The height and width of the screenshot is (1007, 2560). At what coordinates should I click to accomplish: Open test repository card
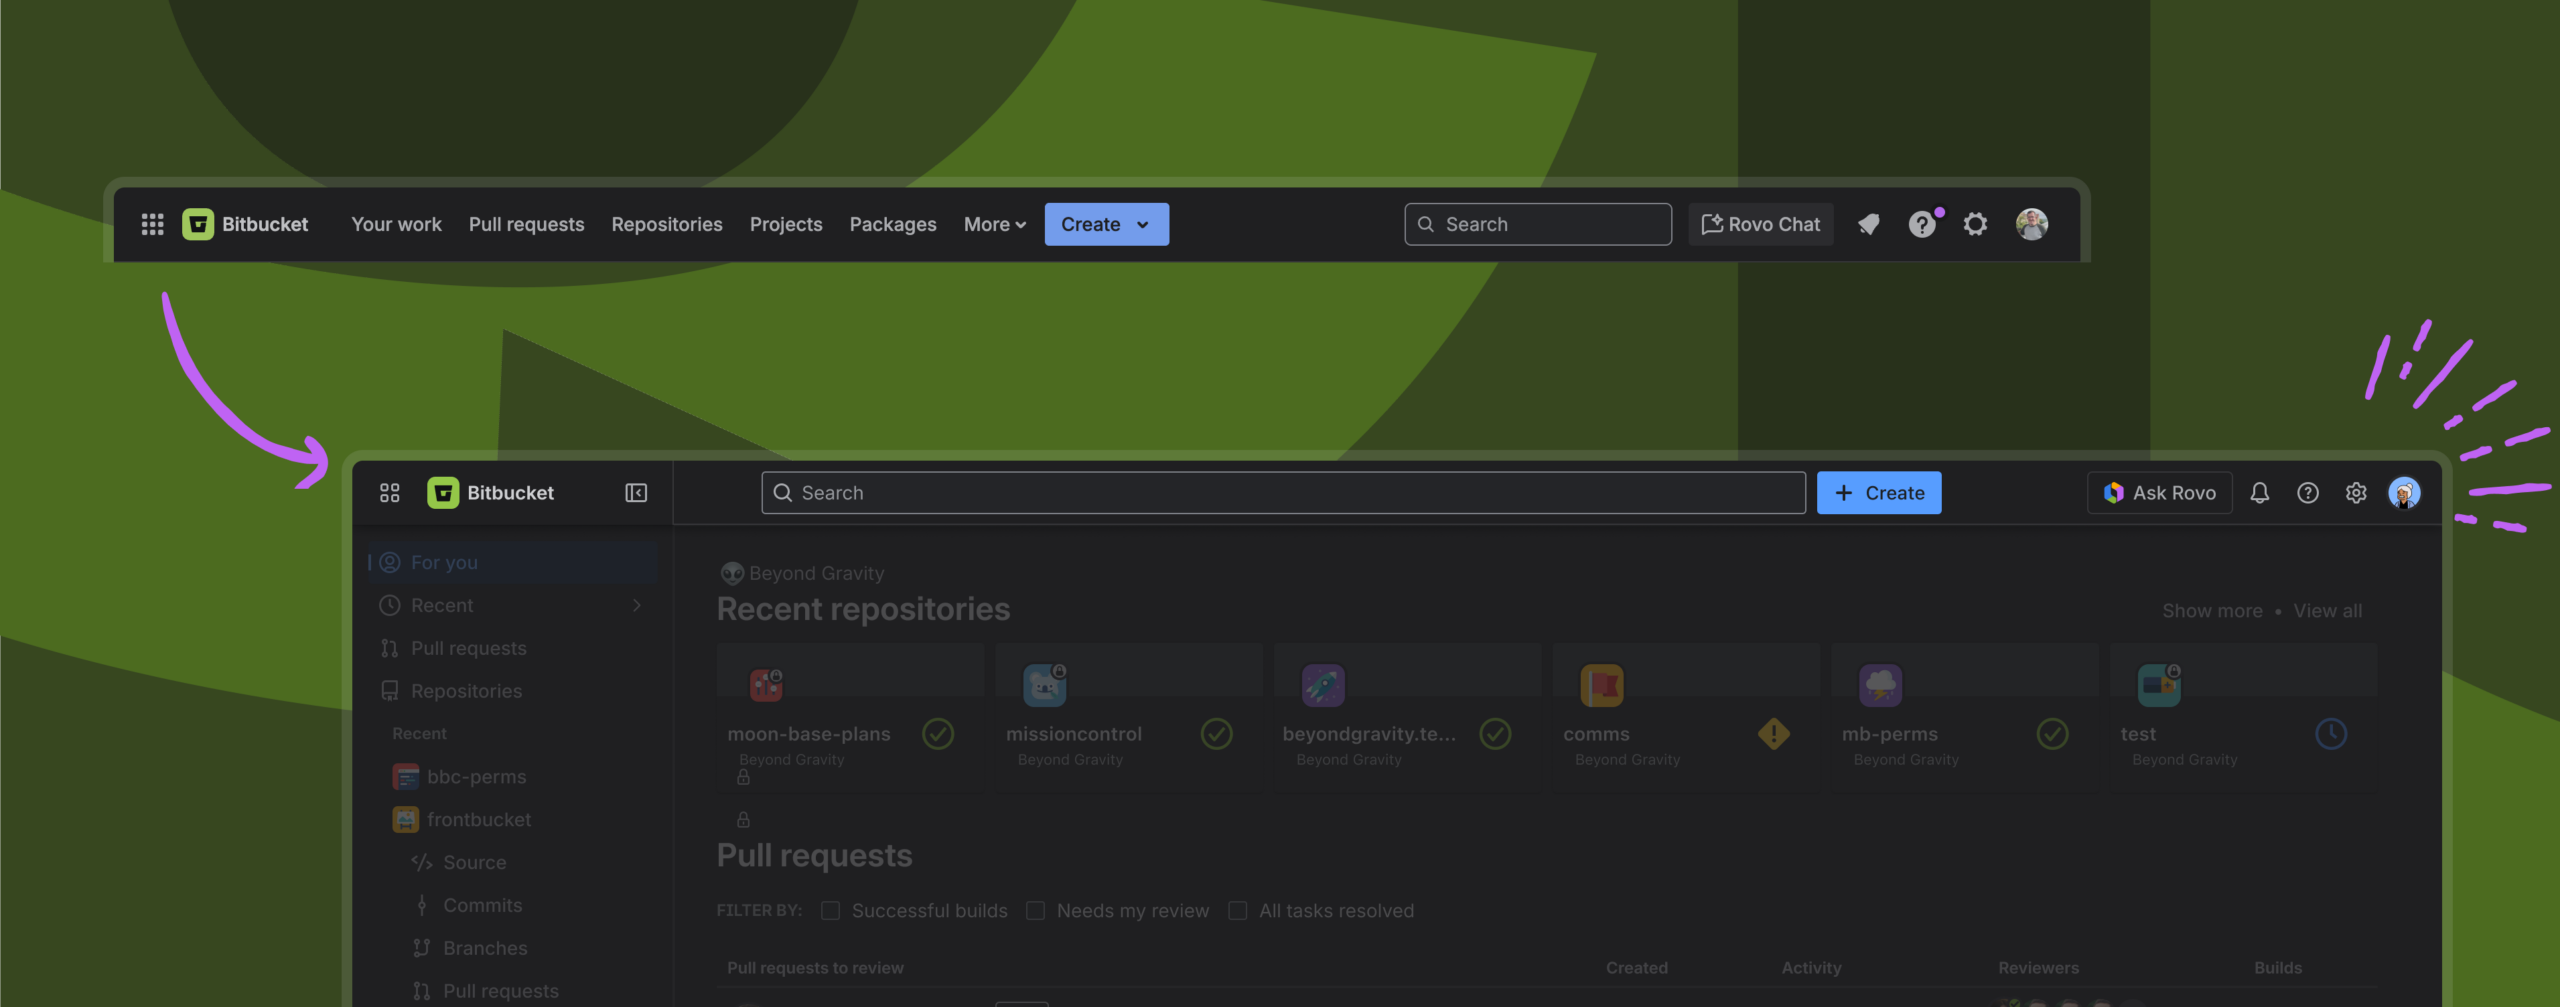(2244, 718)
